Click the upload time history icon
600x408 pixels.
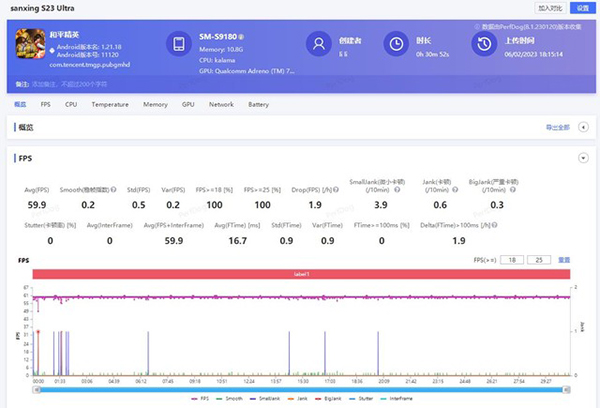click(485, 44)
